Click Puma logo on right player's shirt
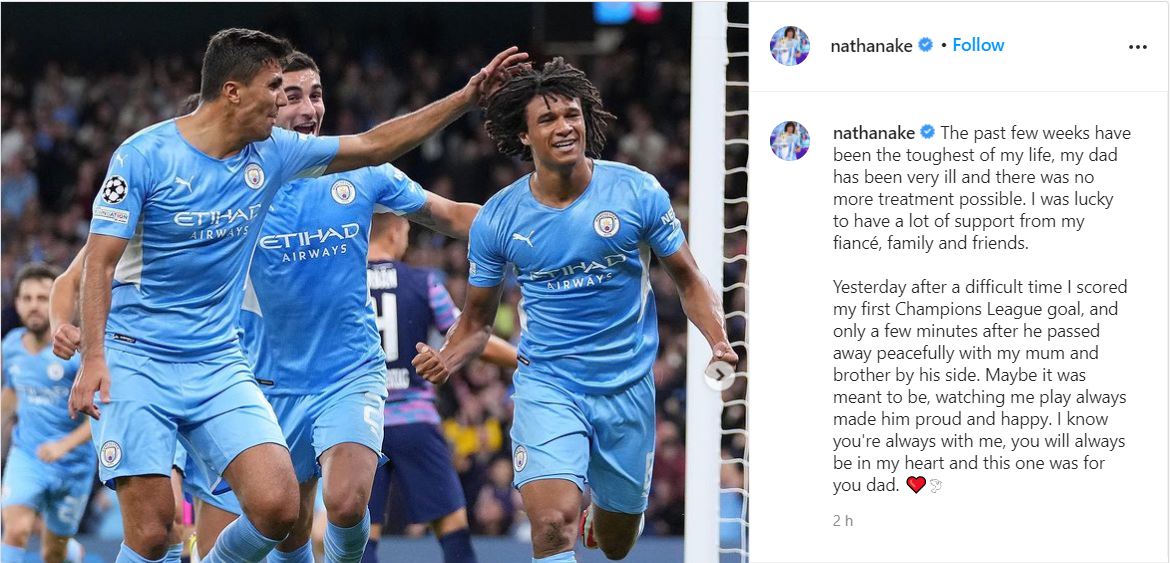 click(523, 239)
